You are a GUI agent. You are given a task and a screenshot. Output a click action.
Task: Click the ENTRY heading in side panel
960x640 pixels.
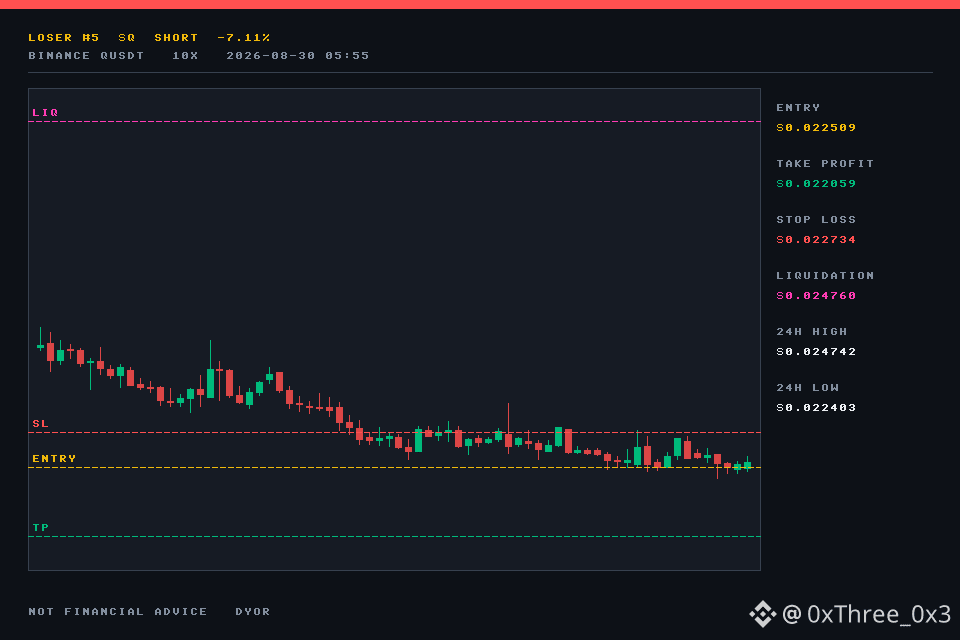pyautogui.click(x=798, y=108)
